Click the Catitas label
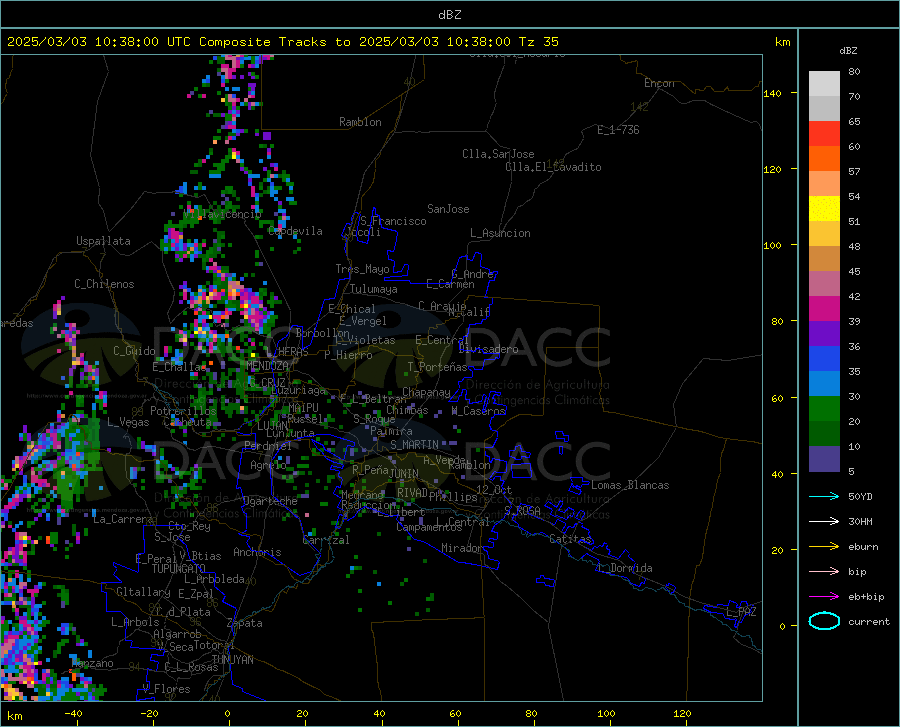The image size is (900, 727). pyautogui.click(x=570, y=539)
